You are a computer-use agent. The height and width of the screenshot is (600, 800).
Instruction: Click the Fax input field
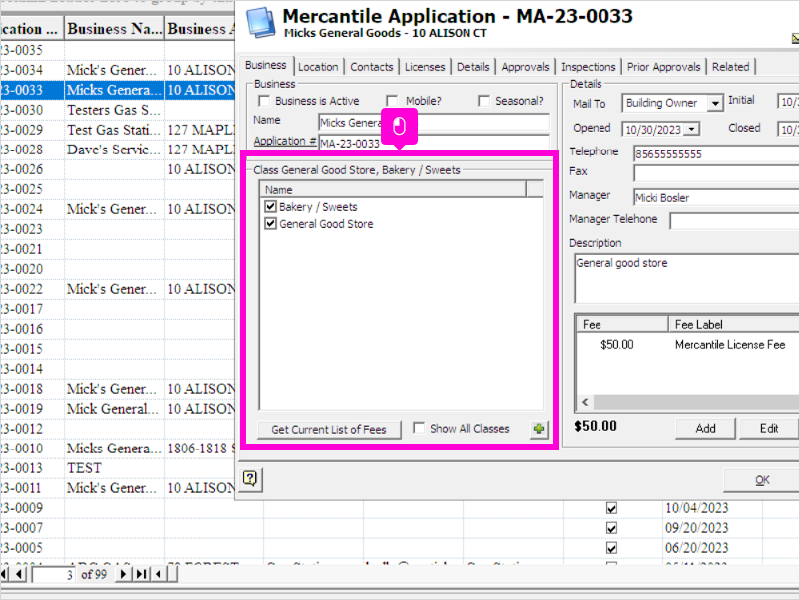click(716, 173)
